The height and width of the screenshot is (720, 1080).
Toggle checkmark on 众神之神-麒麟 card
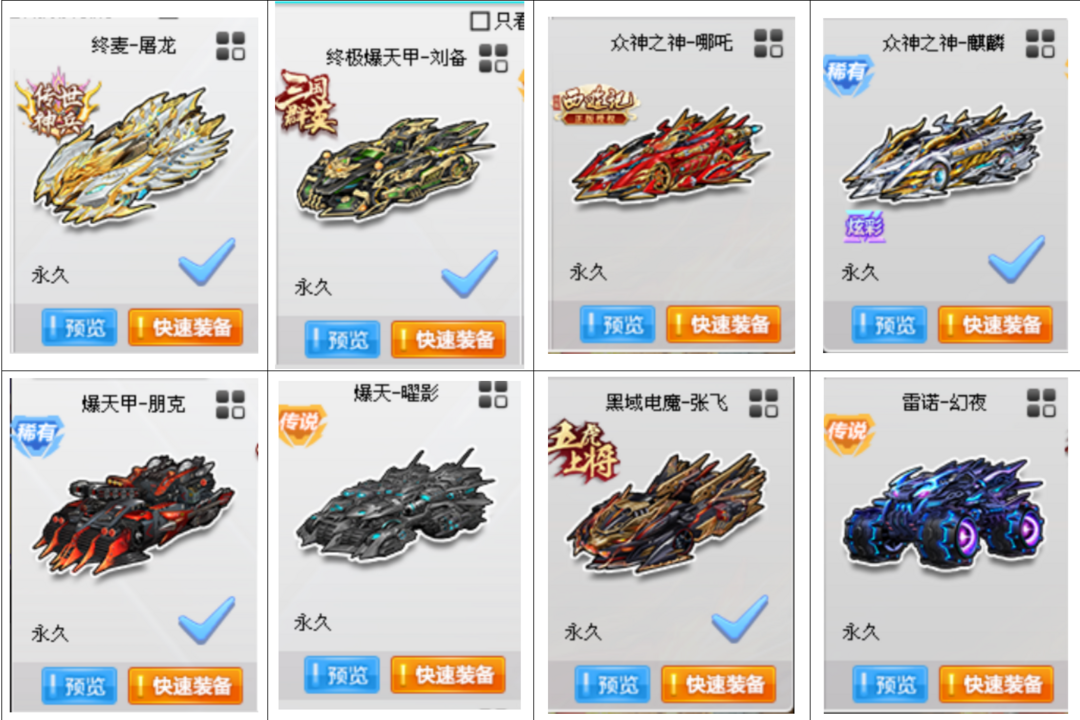tap(1017, 259)
